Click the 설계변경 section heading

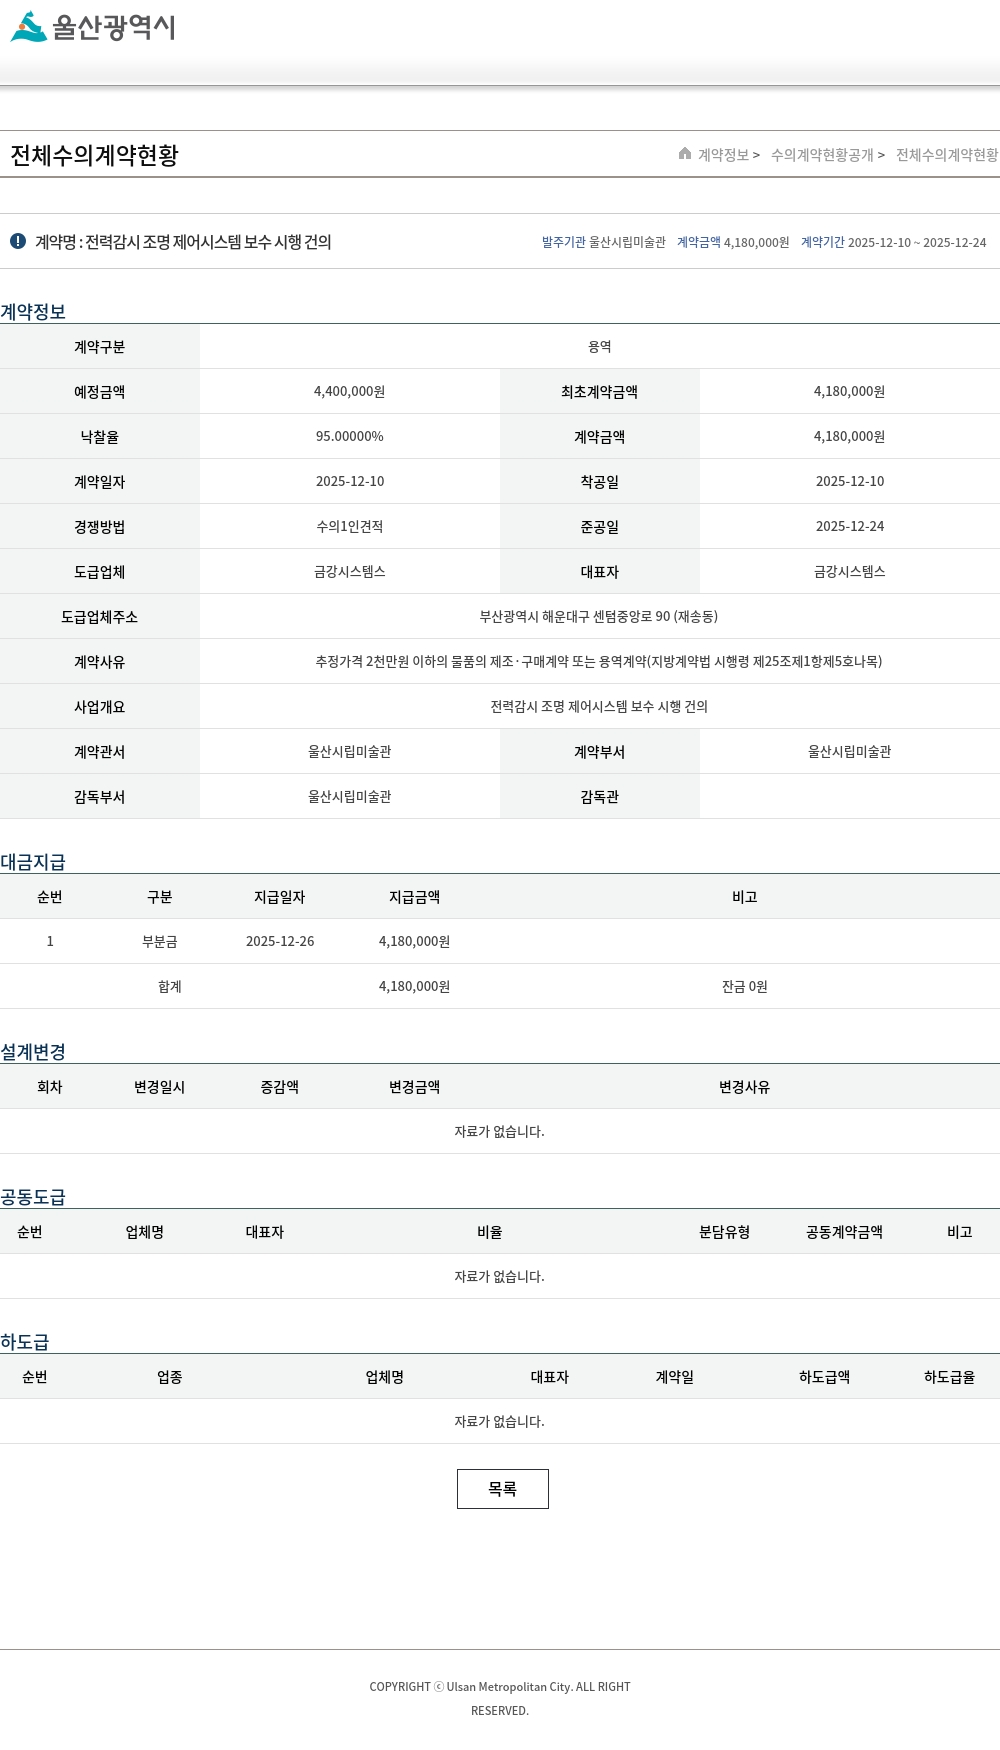pos(33,1051)
